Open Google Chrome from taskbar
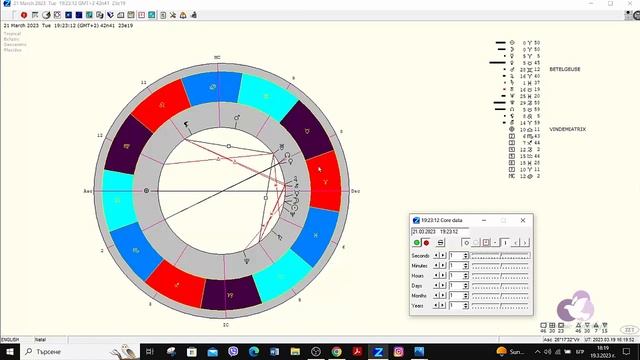The width and height of the screenshot is (640, 360). [336, 351]
